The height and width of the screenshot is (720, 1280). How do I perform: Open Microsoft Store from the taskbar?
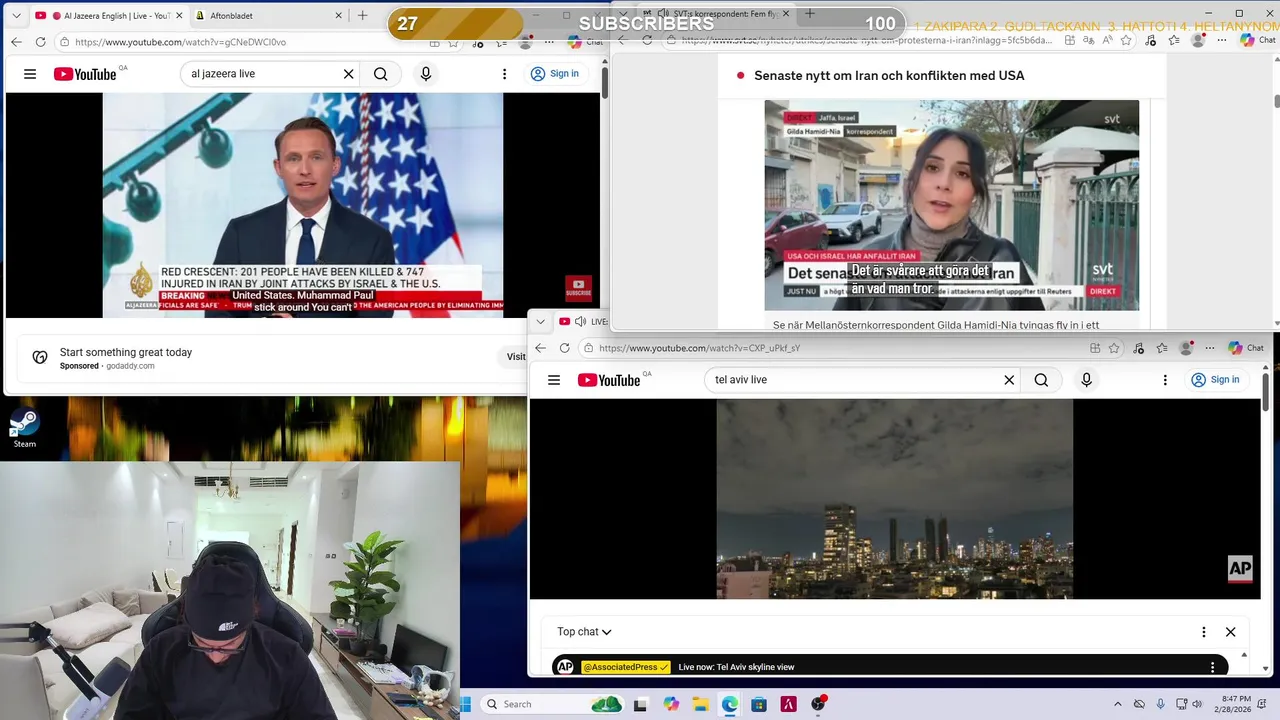[x=759, y=704]
